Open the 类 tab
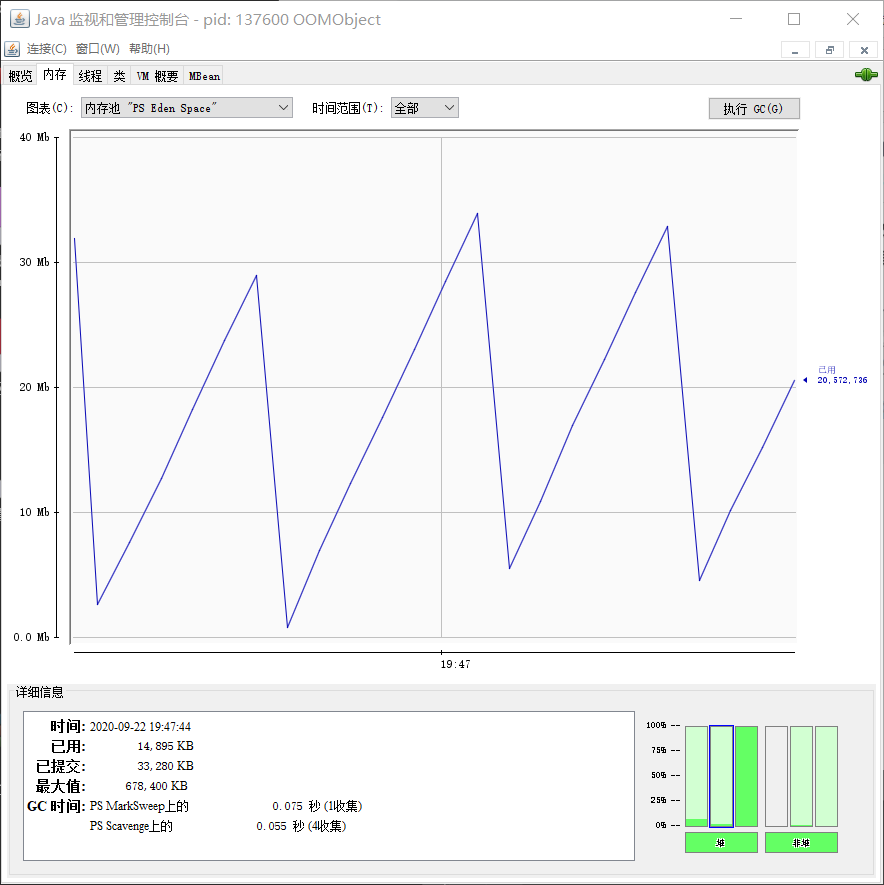 pyautogui.click(x=119, y=76)
